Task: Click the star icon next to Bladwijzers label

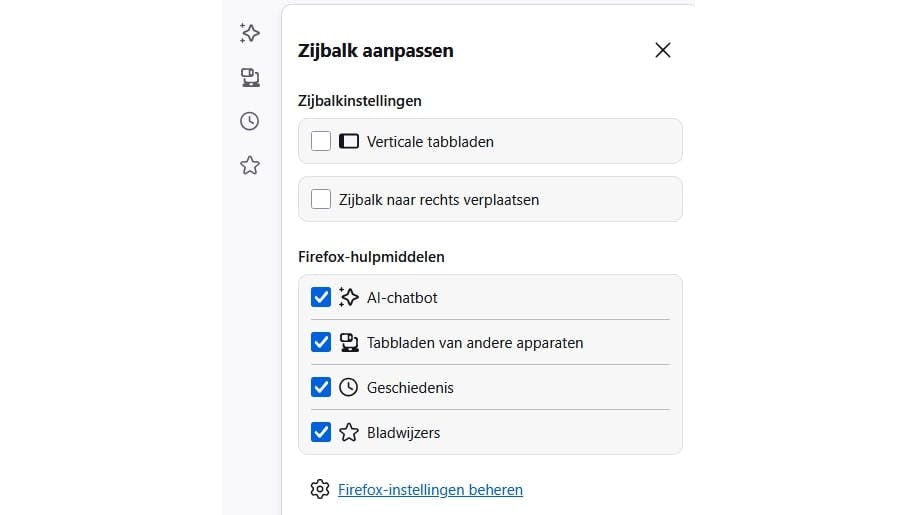Action: pyautogui.click(x=349, y=432)
